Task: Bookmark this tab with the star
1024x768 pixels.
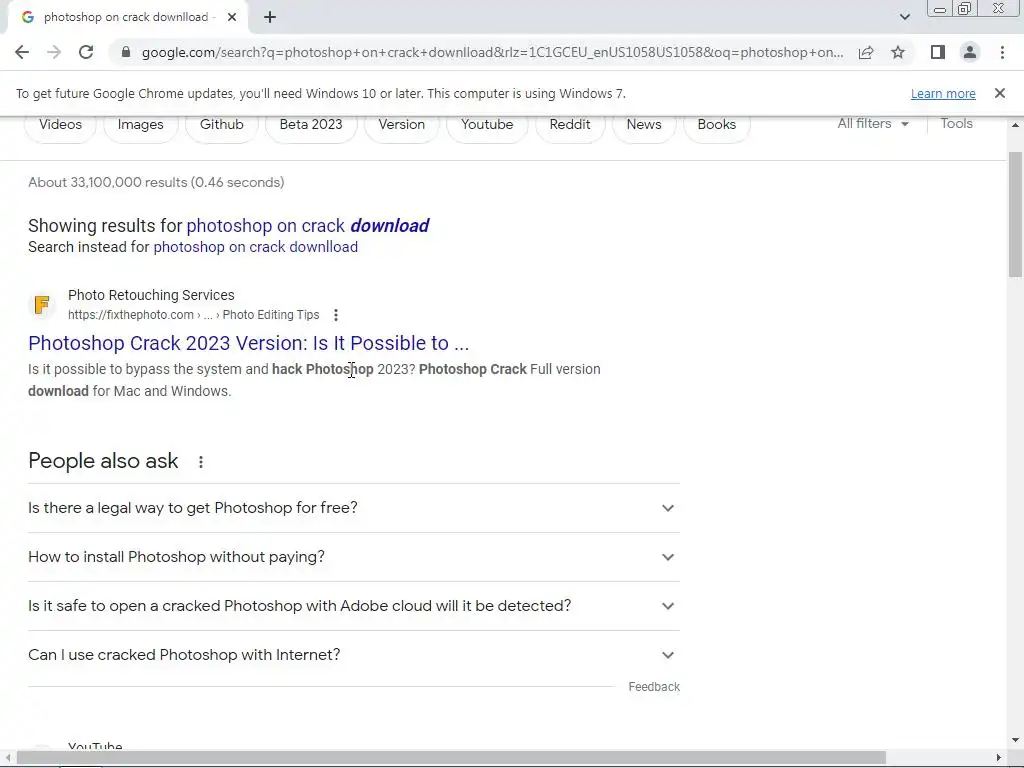Action: click(x=898, y=52)
